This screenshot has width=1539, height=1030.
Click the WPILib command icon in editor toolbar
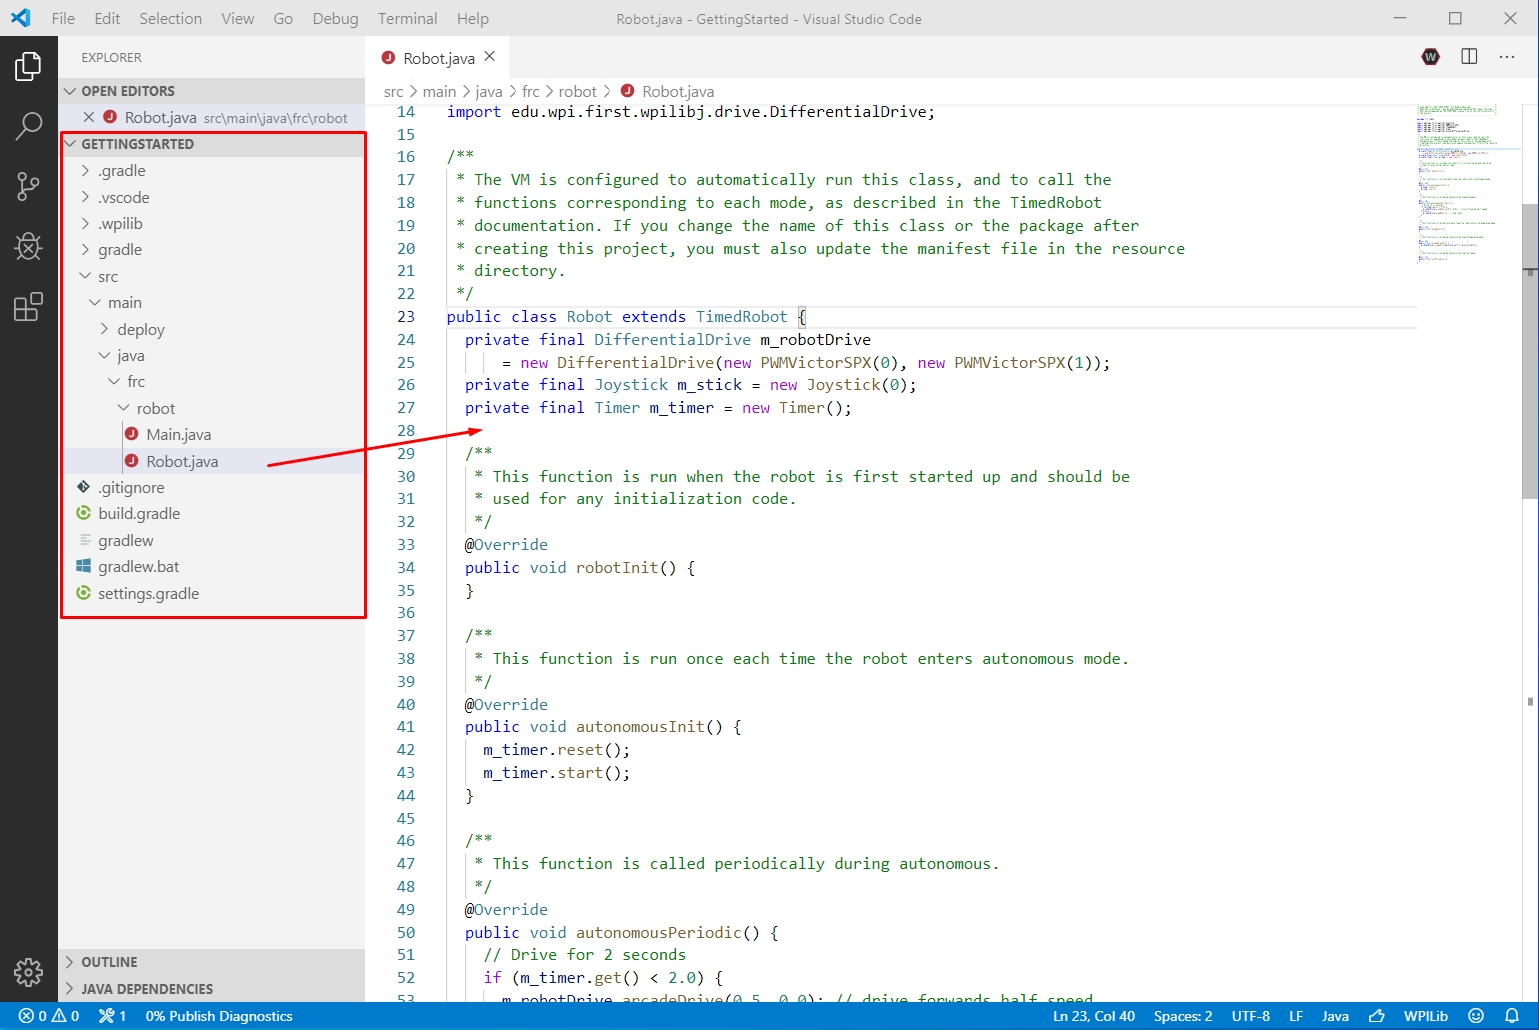click(x=1430, y=57)
